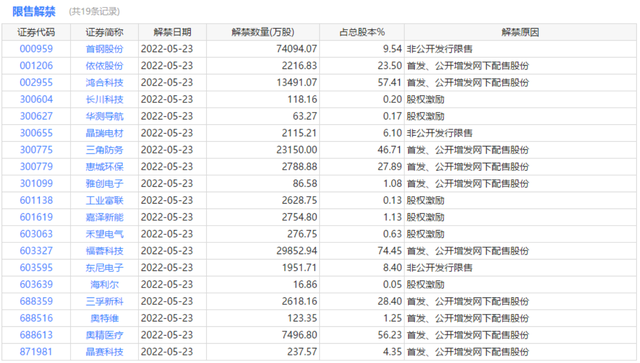Select the 23150.00 unlock quantity cell
This screenshot has width=640, height=363.
point(263,150)
